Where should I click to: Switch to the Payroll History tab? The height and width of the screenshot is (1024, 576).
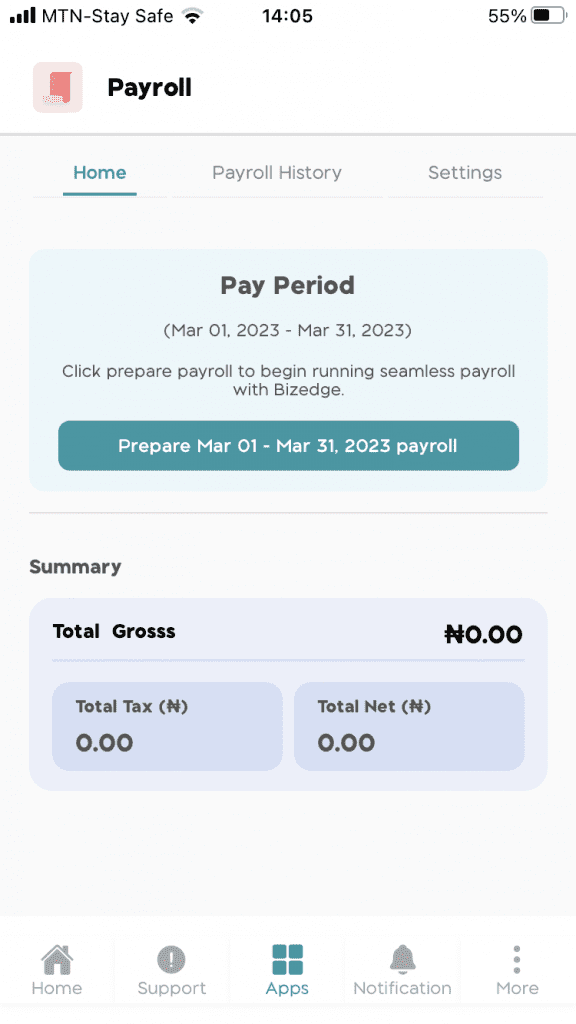coord(276,172)
